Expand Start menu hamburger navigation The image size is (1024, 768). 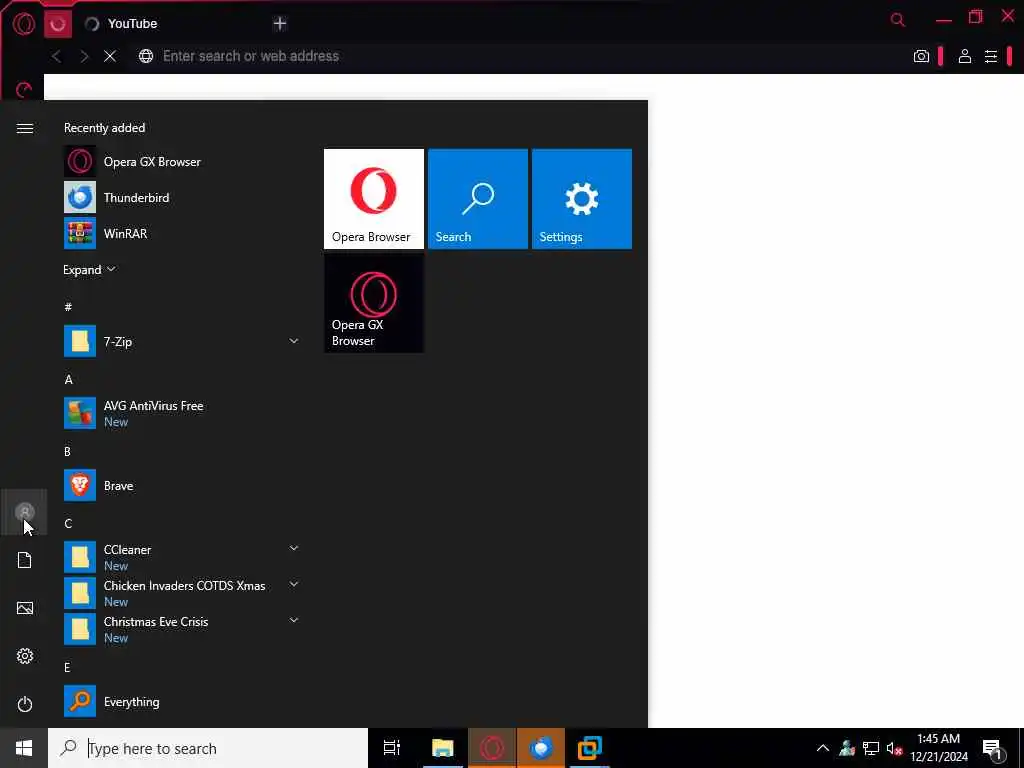click(x=25, y=128)
